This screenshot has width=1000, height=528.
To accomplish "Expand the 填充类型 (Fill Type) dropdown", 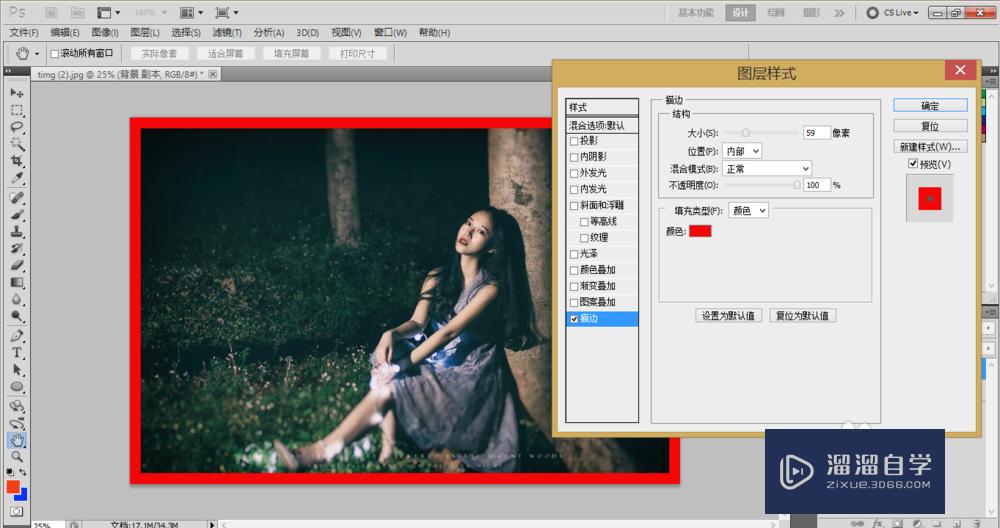I will tap(748, 211).
